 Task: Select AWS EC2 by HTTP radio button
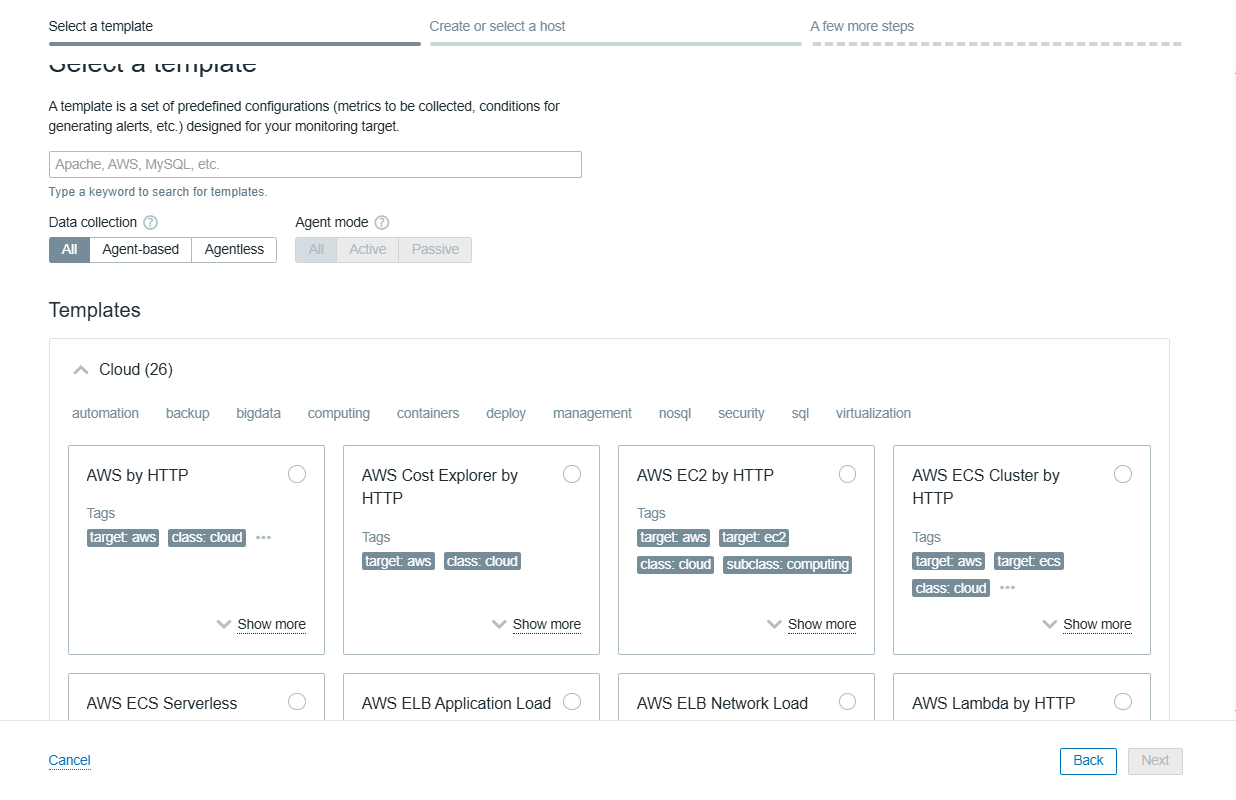coord(847,474)
